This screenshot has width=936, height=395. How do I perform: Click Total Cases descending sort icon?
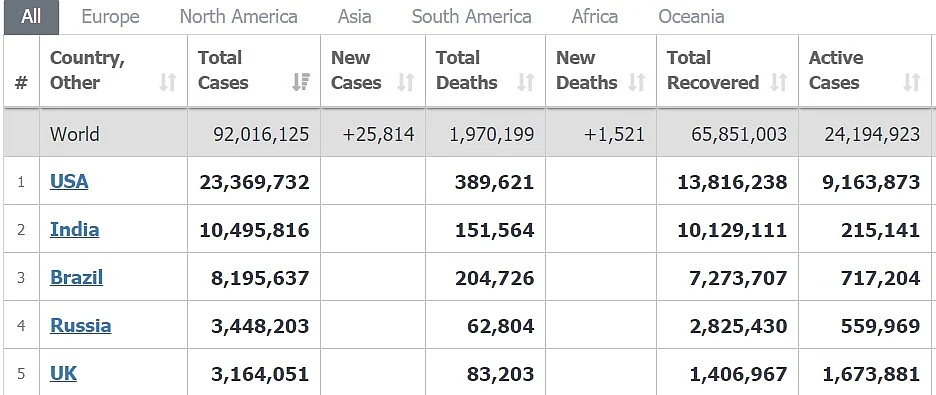coord(301,82)
